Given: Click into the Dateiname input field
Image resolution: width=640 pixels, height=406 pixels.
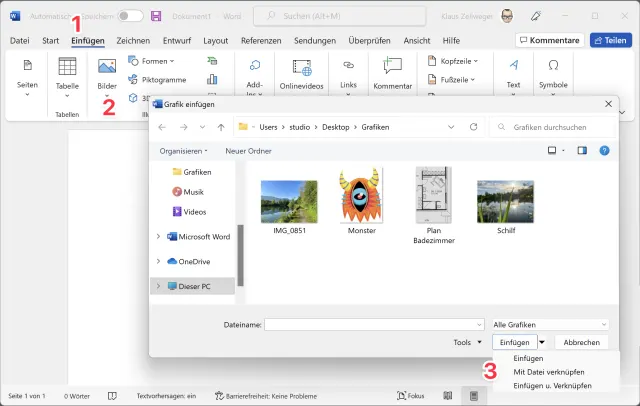Looking at the screenshot, I should point(370,324).
